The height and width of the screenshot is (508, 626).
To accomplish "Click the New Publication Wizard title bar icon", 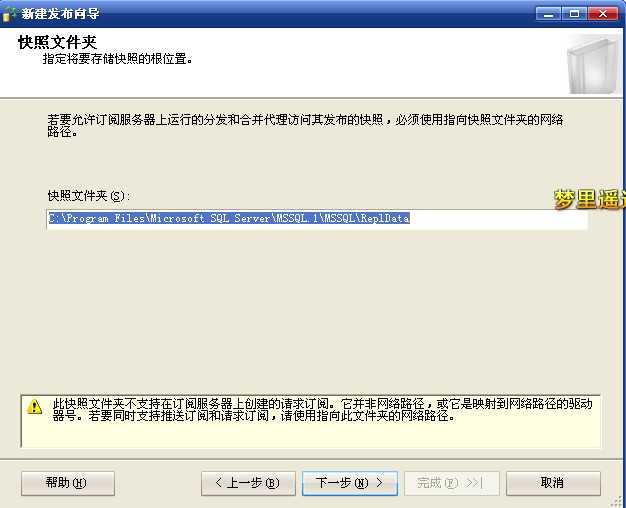I will 9,14.
